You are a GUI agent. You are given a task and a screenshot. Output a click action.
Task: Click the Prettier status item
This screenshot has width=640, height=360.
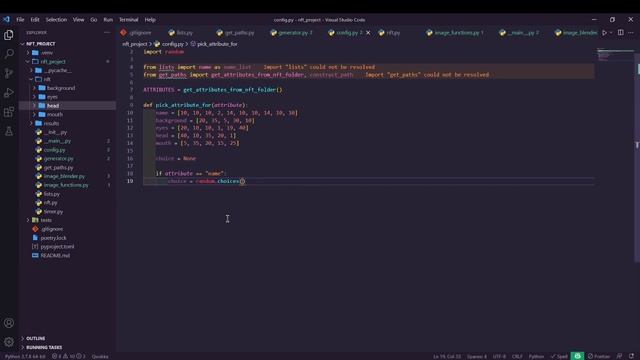click(599, 356)
